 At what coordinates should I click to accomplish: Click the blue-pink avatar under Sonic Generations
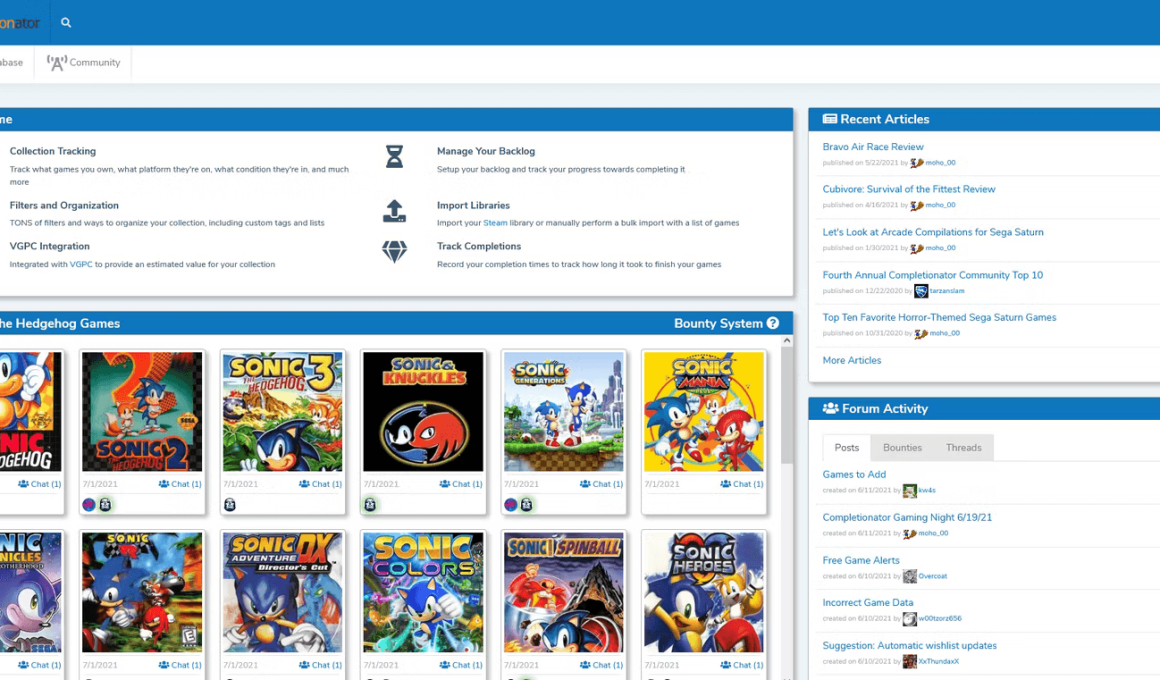[510, 505]
